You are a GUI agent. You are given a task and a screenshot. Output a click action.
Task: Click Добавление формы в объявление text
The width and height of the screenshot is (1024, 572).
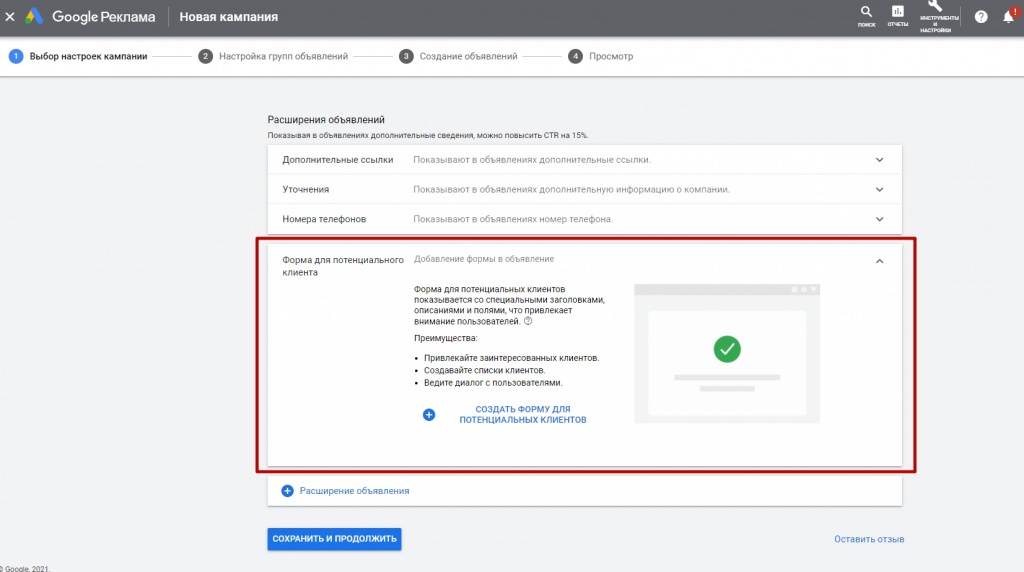[x=484, y=259]
